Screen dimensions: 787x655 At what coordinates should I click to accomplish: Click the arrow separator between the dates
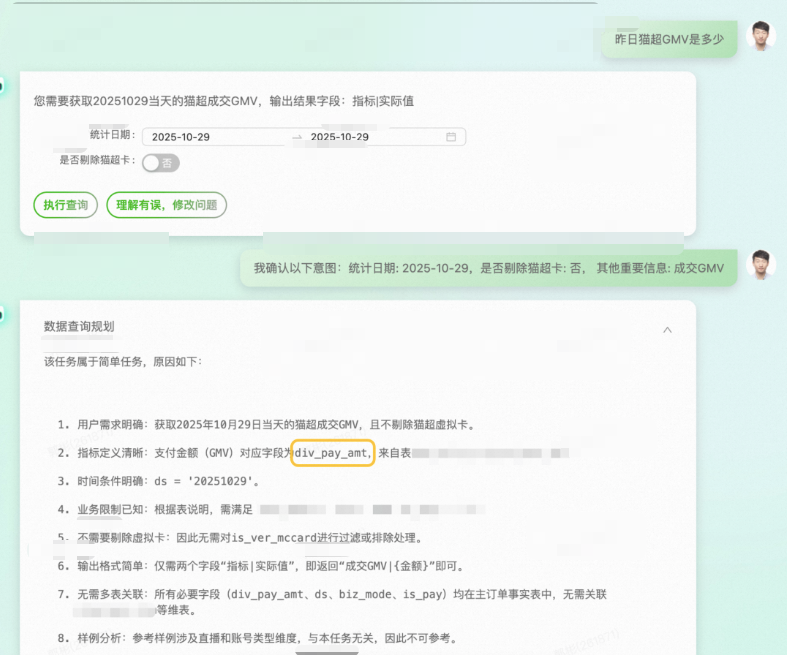click(296, 137)
